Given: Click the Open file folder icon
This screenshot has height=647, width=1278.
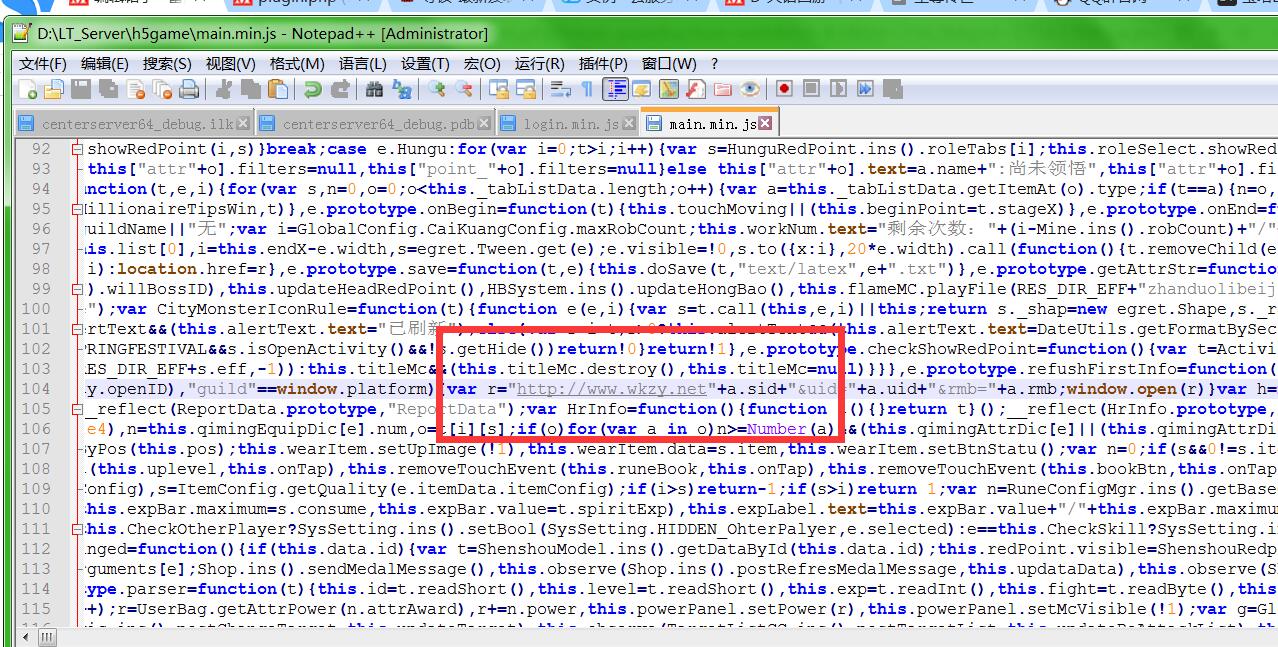Looking at the screenshot, I should (54, 90).
